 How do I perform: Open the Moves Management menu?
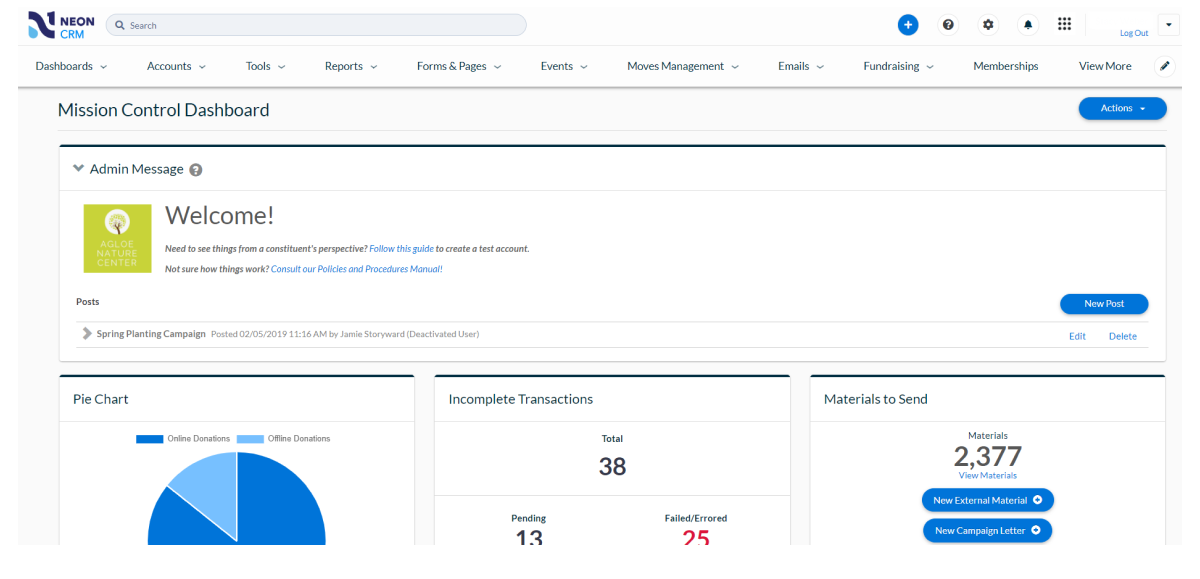(x=683, y=66)
